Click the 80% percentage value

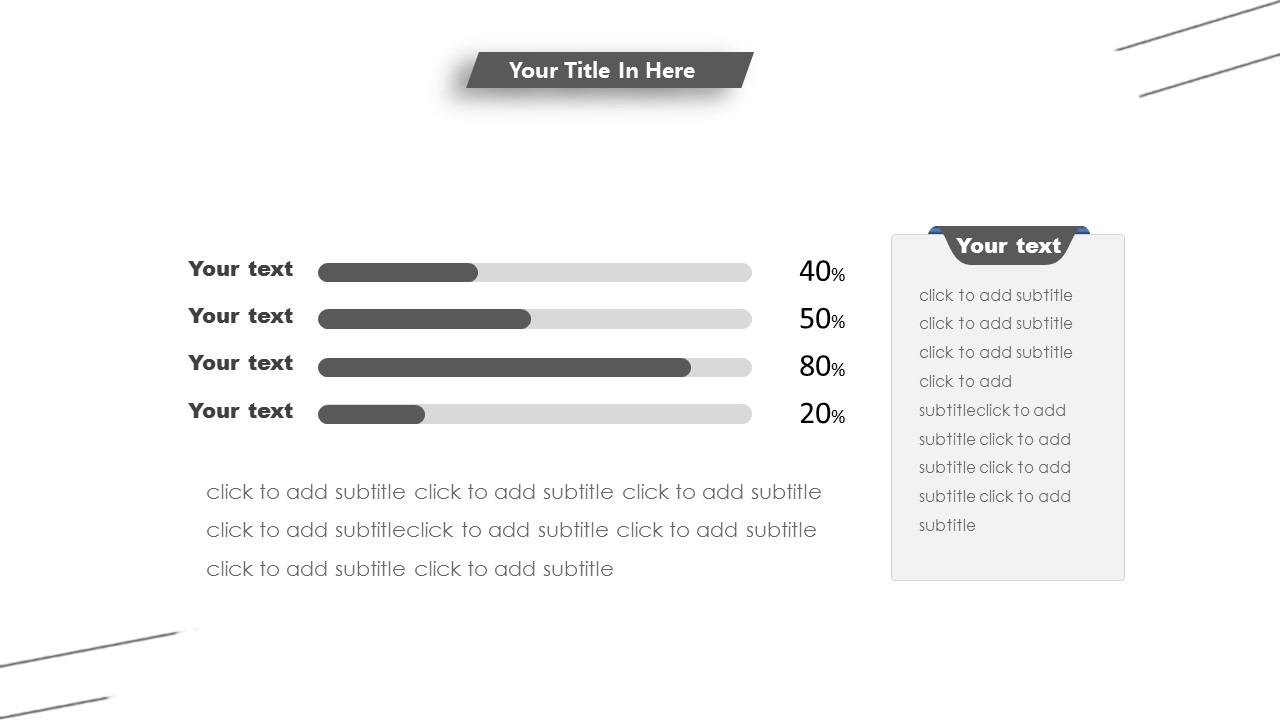(821, 366)
